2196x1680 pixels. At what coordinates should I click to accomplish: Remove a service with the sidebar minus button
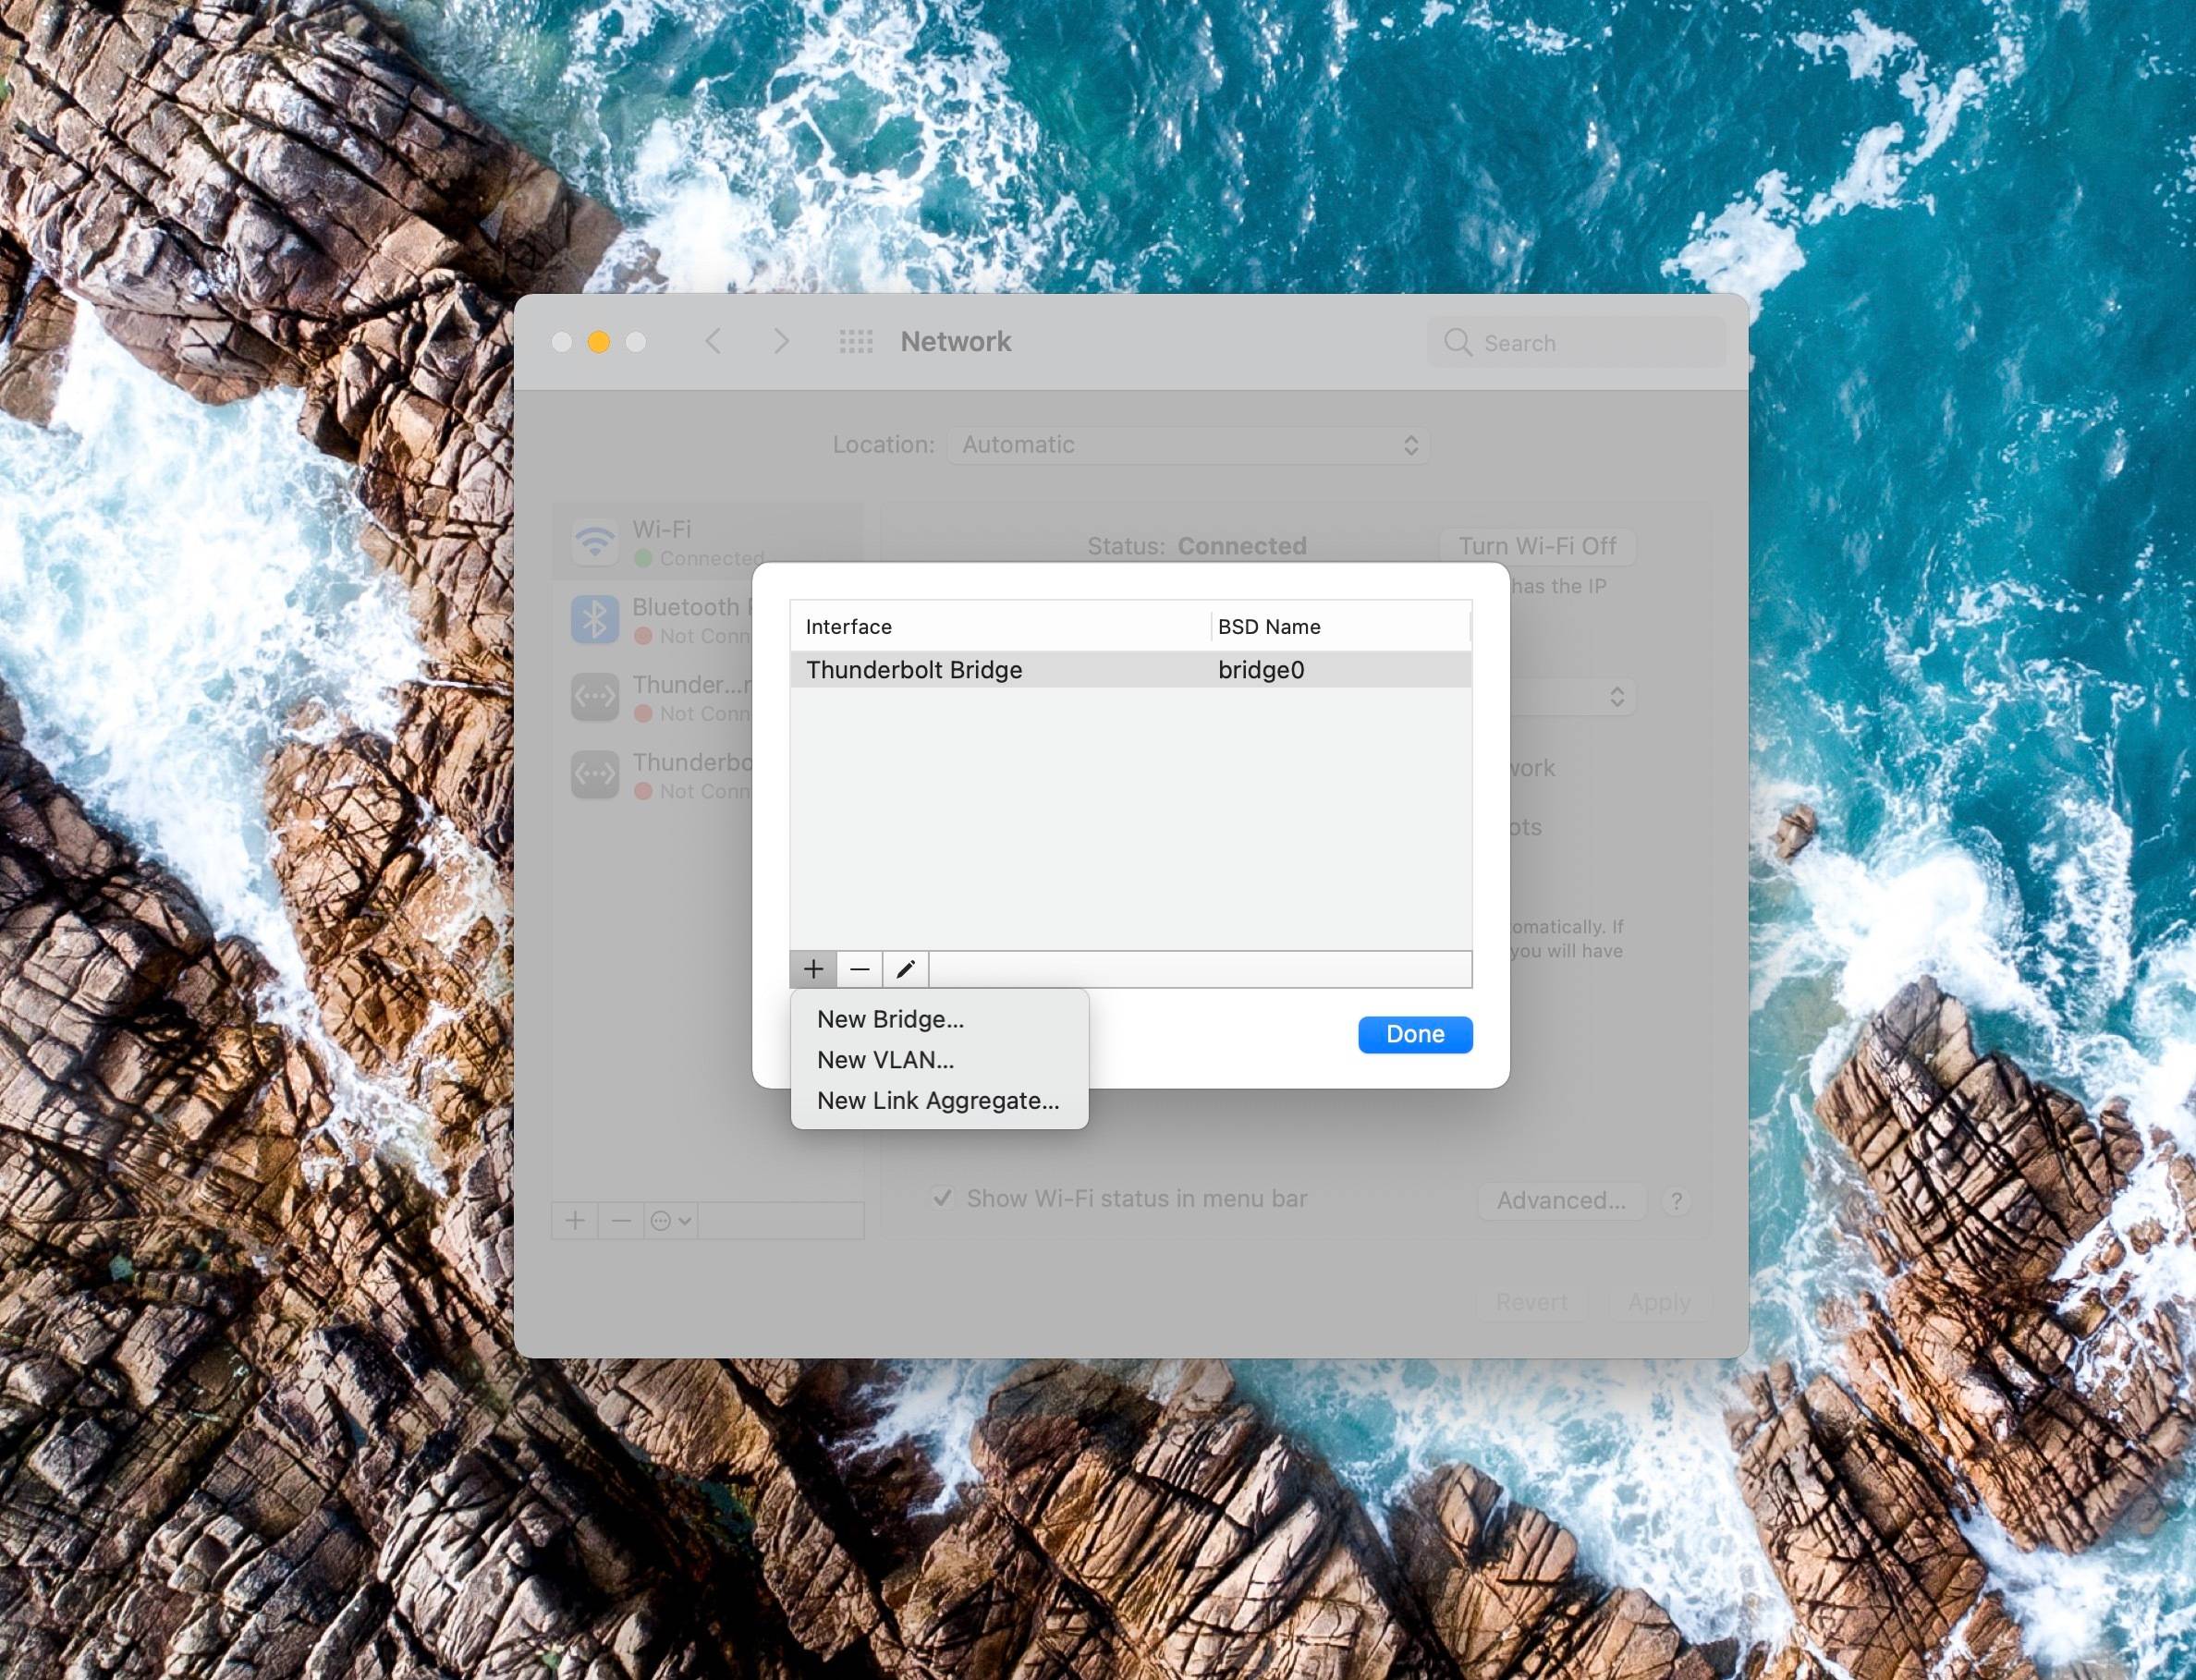tap(621, 1221)
